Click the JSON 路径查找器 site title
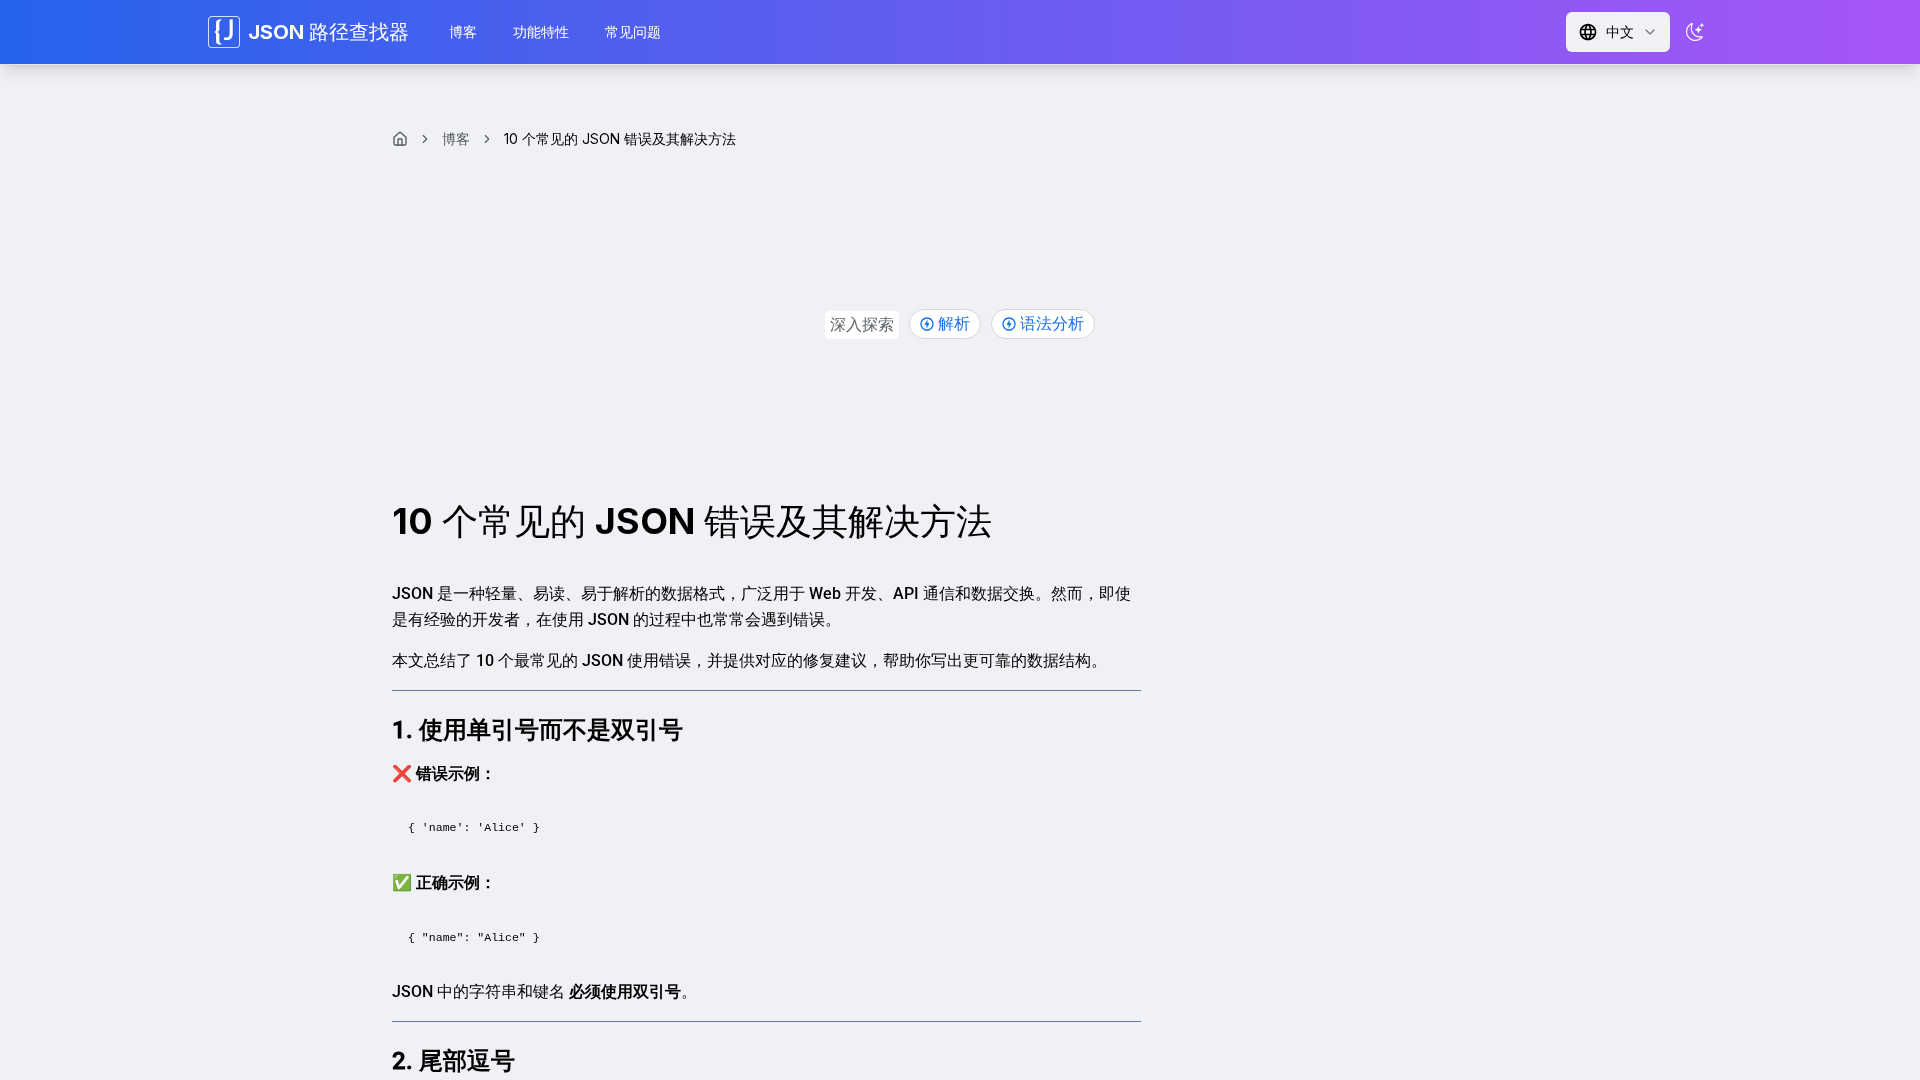 328,32
